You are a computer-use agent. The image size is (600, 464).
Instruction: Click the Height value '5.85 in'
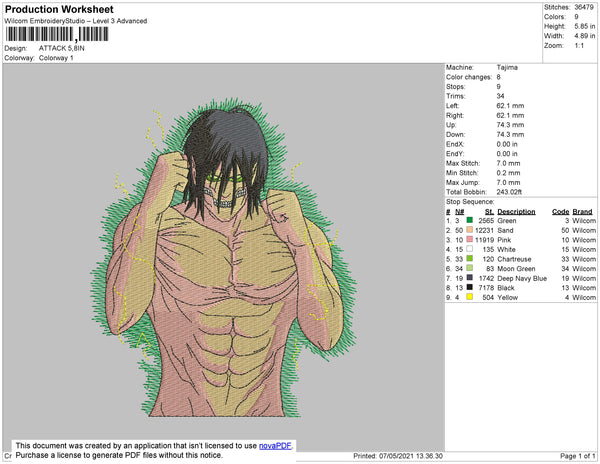coord(585,26)
